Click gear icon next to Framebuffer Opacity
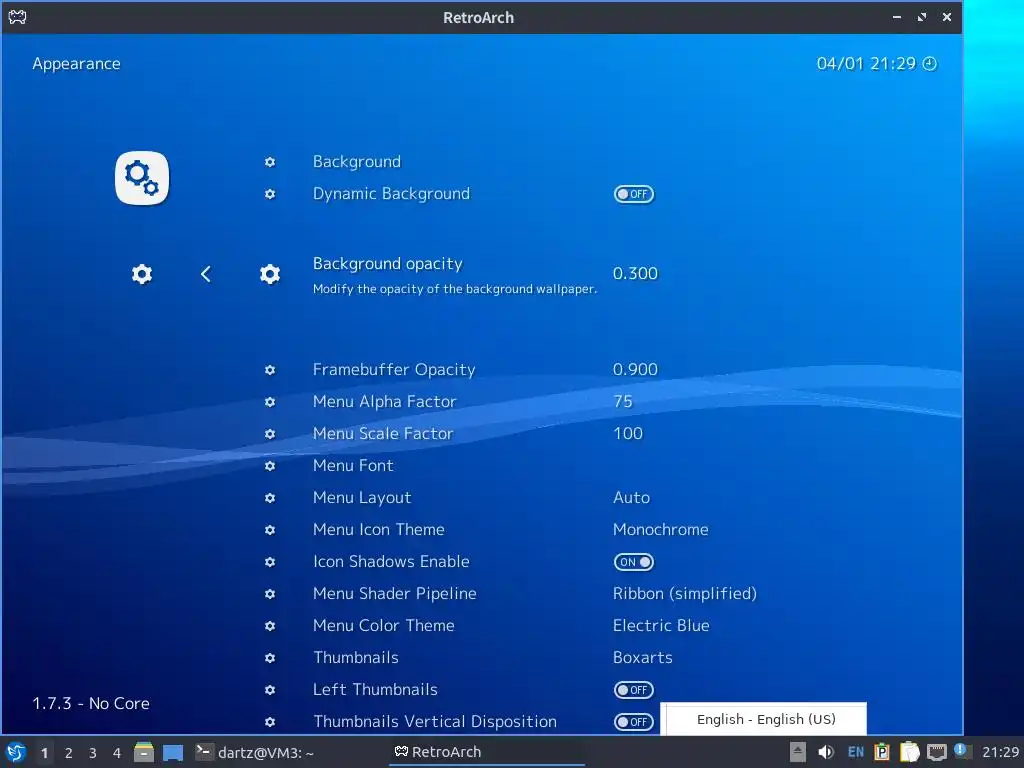Screen dimensions: 1024x768 (x=270, y=370)
